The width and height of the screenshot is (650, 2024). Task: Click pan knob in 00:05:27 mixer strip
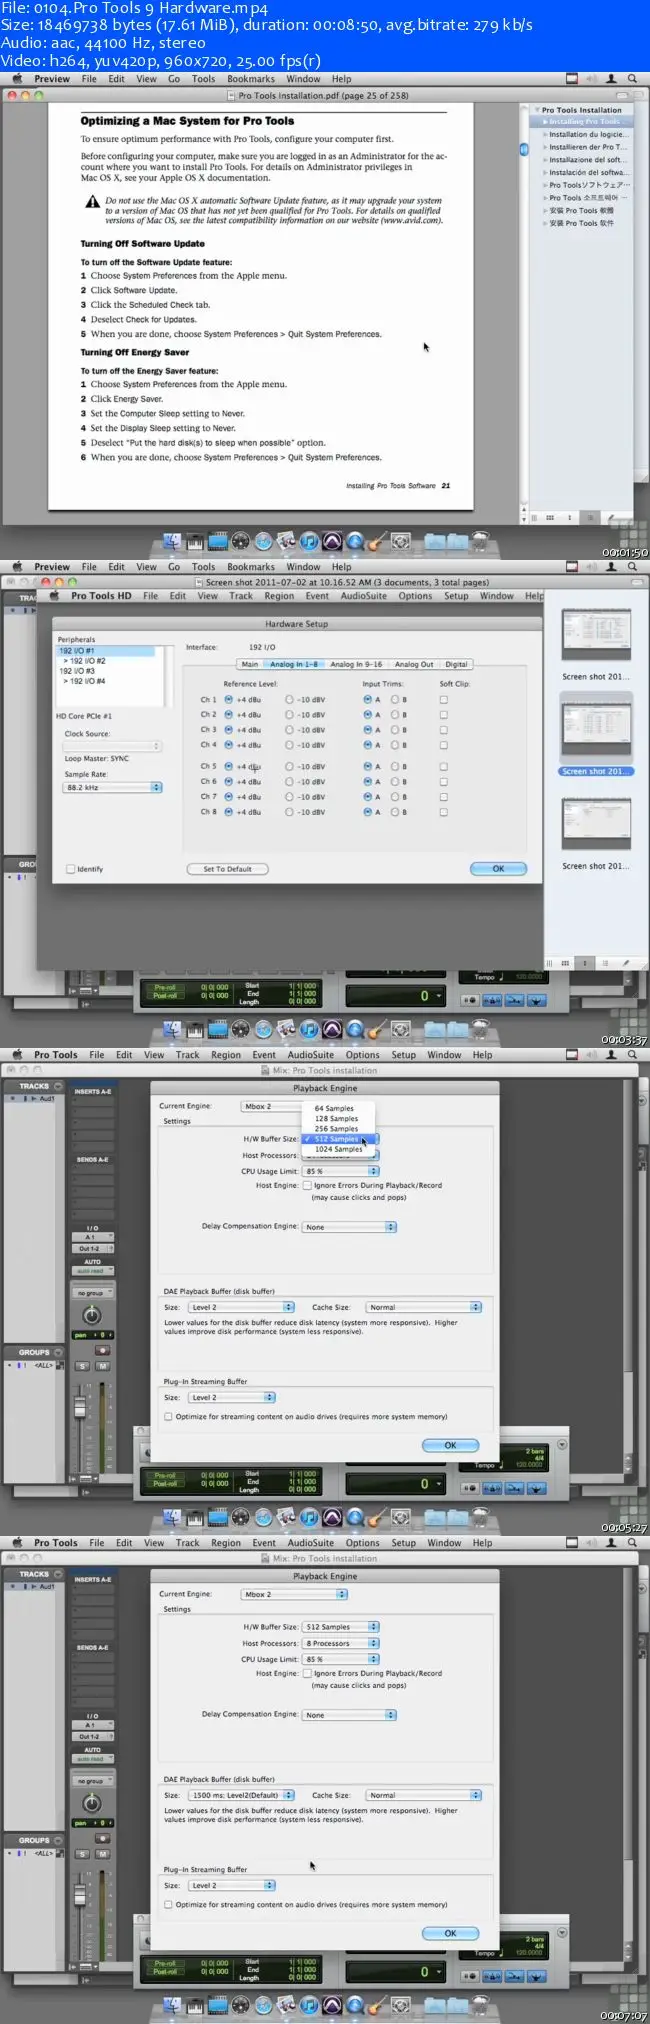92,1315
